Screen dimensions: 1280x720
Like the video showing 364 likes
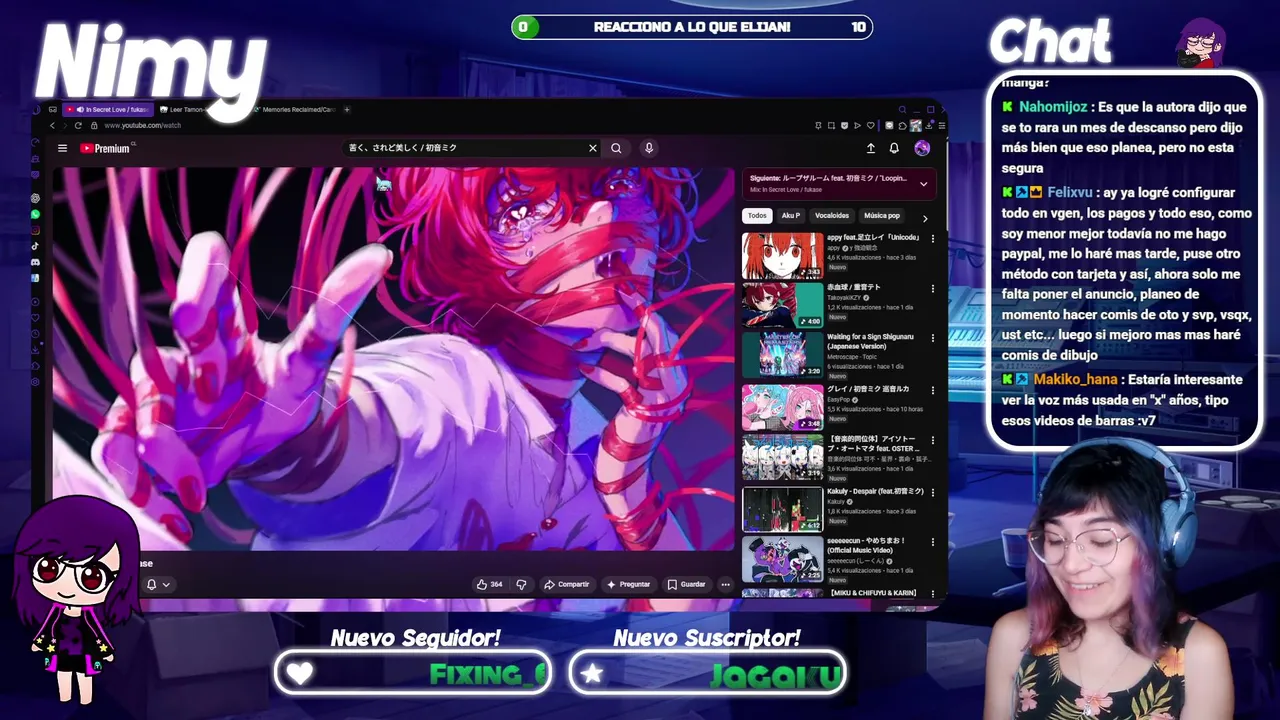(x=490, y=584)
